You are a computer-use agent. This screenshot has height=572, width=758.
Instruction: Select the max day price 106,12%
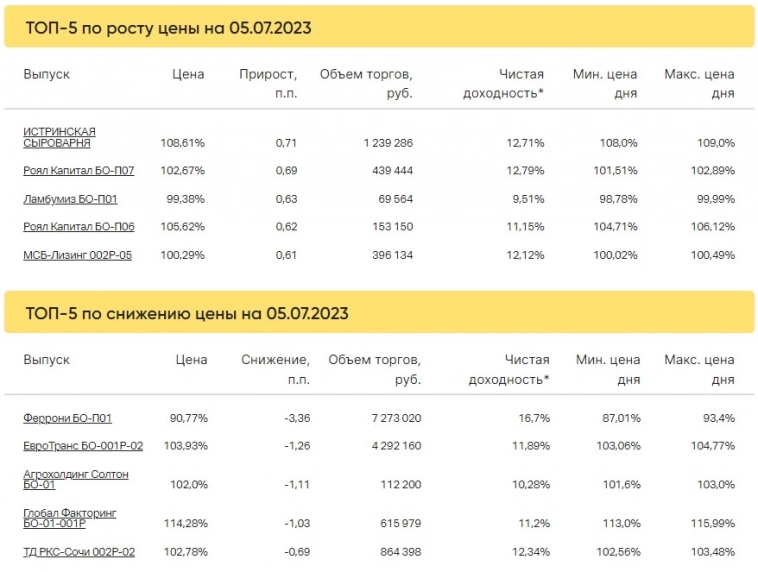click(712, 227)
